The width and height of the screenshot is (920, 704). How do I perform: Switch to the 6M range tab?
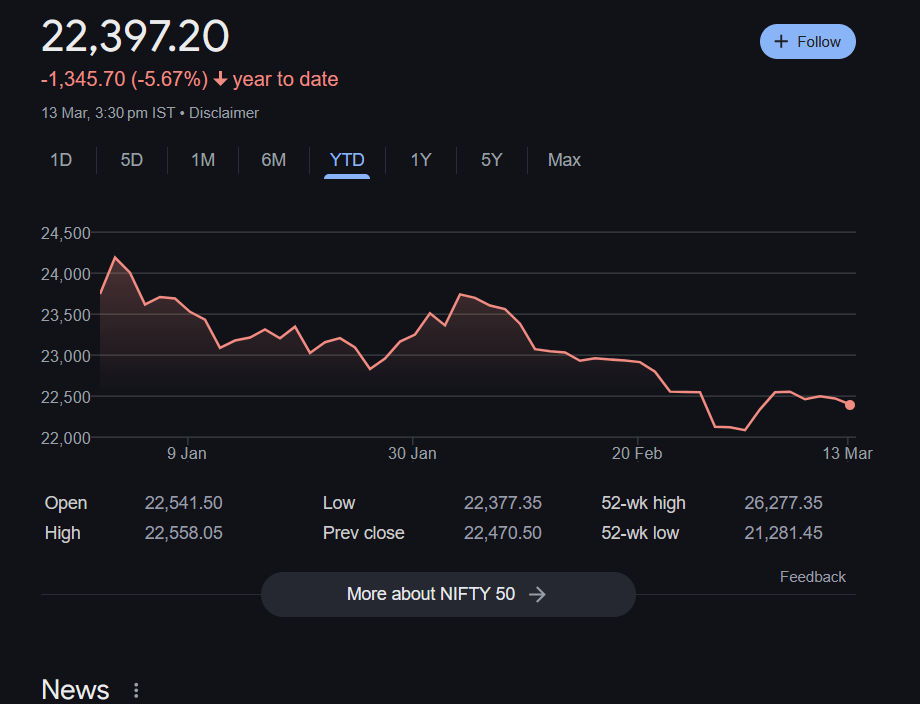click(x=273, y=160)
